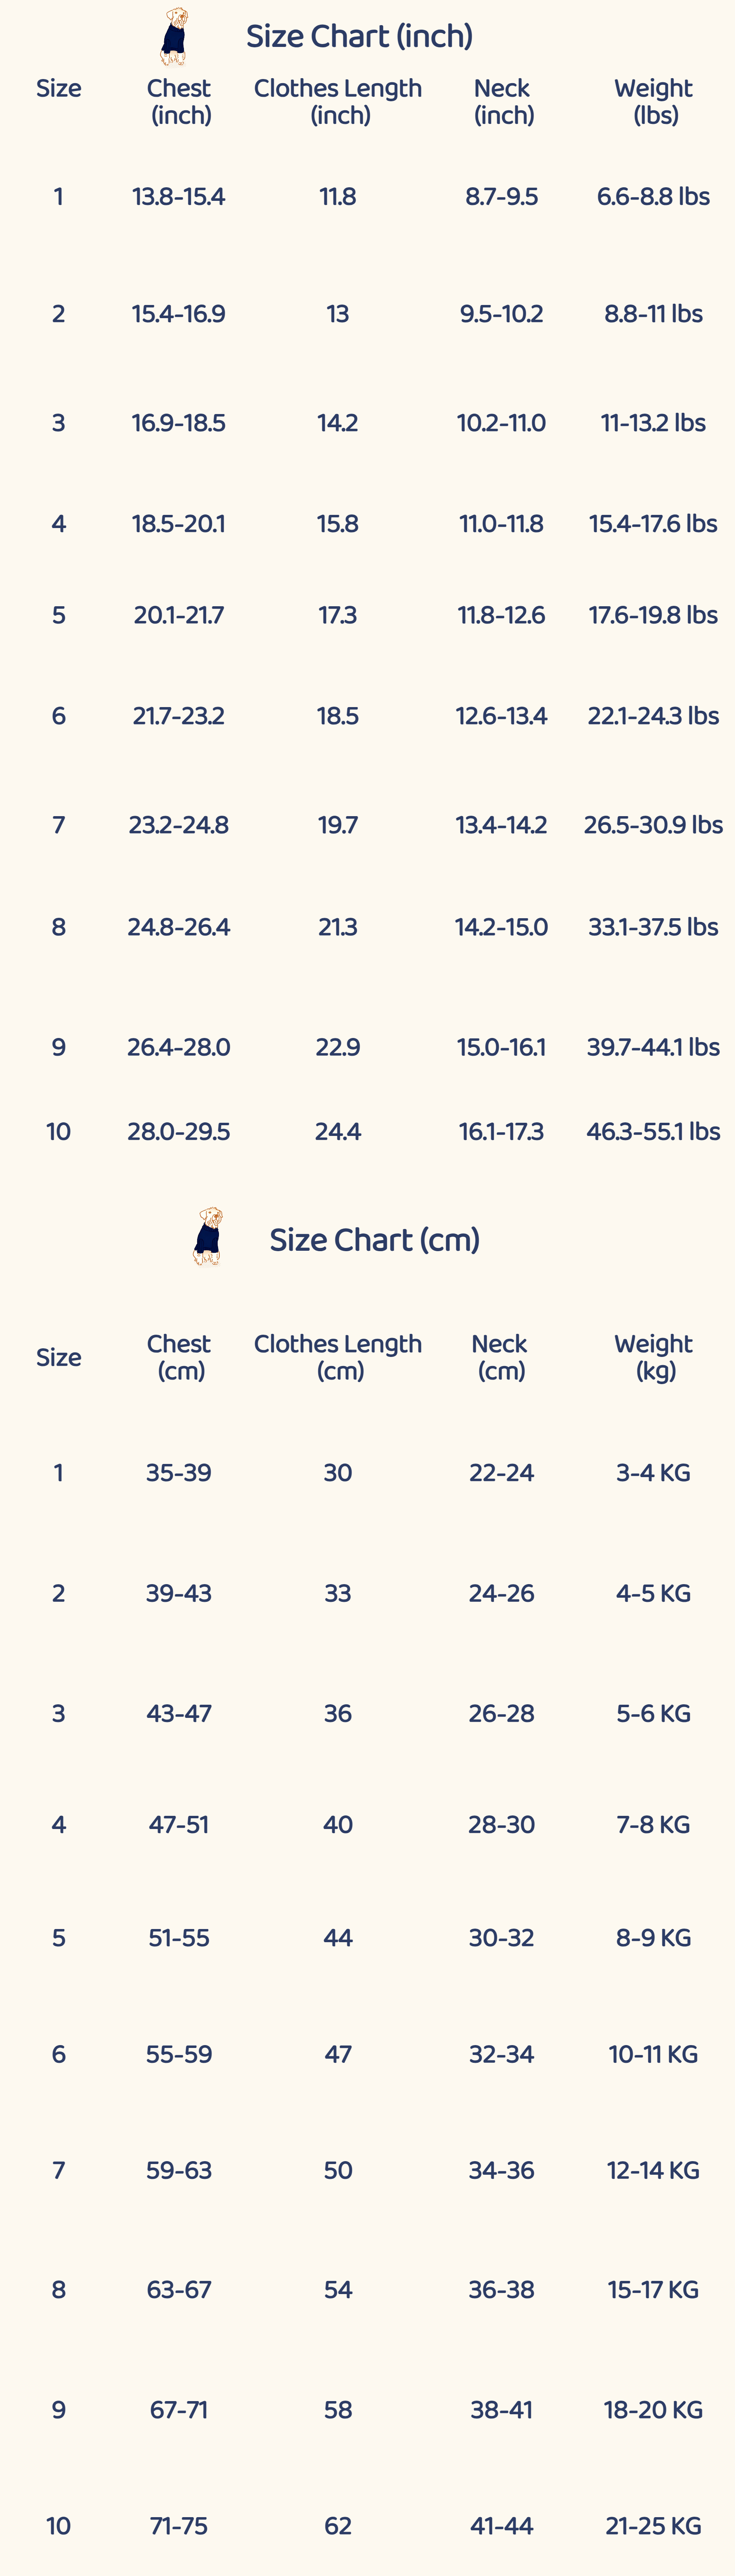Select the "Chest (inch)" column header
This screenshot has width=735, height=2576.
(x=180, y=101)
